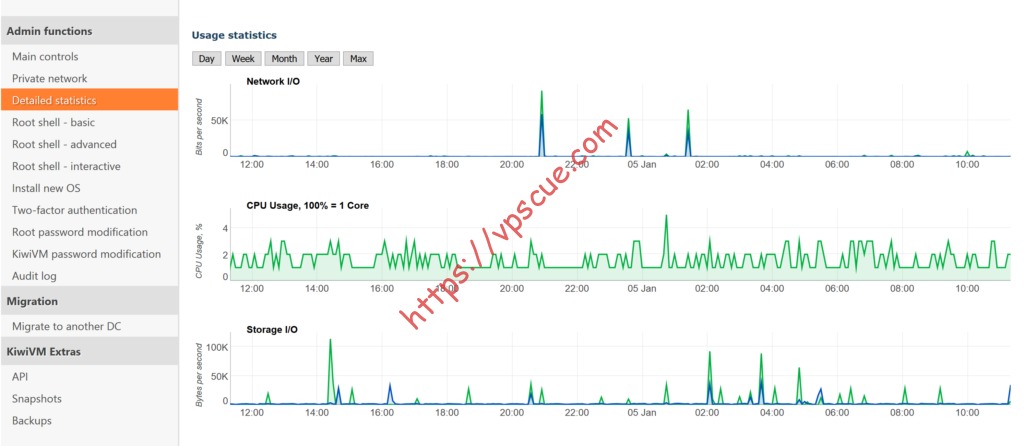Open Root shell - basic
Screen dimensions: 1024x446
click(x=89, y=122)
